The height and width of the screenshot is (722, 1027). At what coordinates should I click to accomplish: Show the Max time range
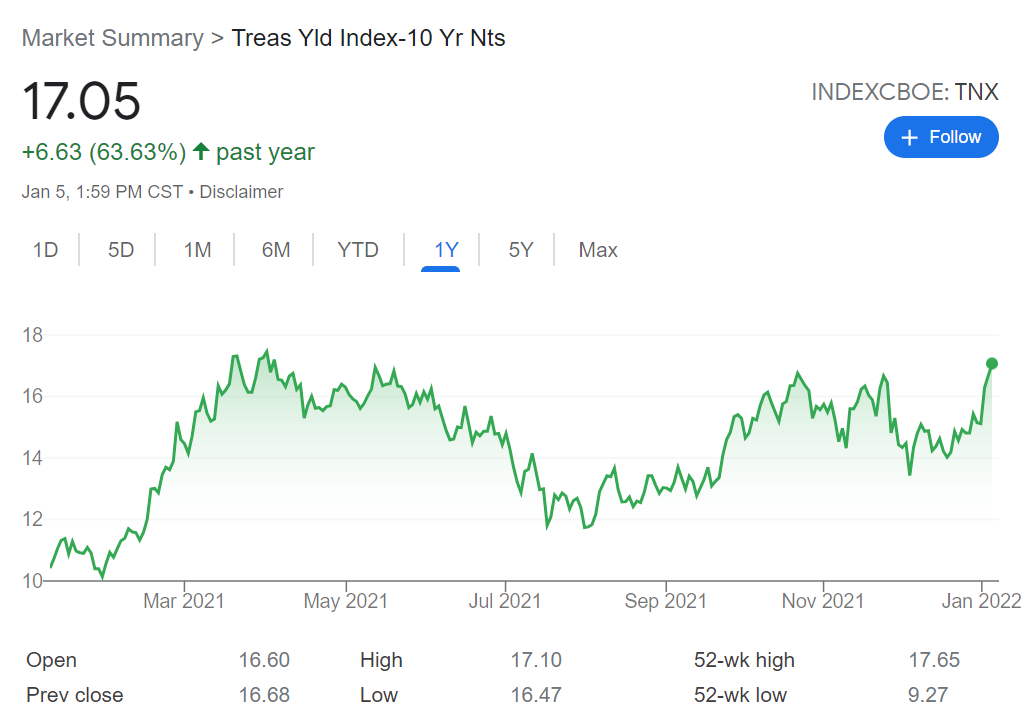tap(598, 250)
